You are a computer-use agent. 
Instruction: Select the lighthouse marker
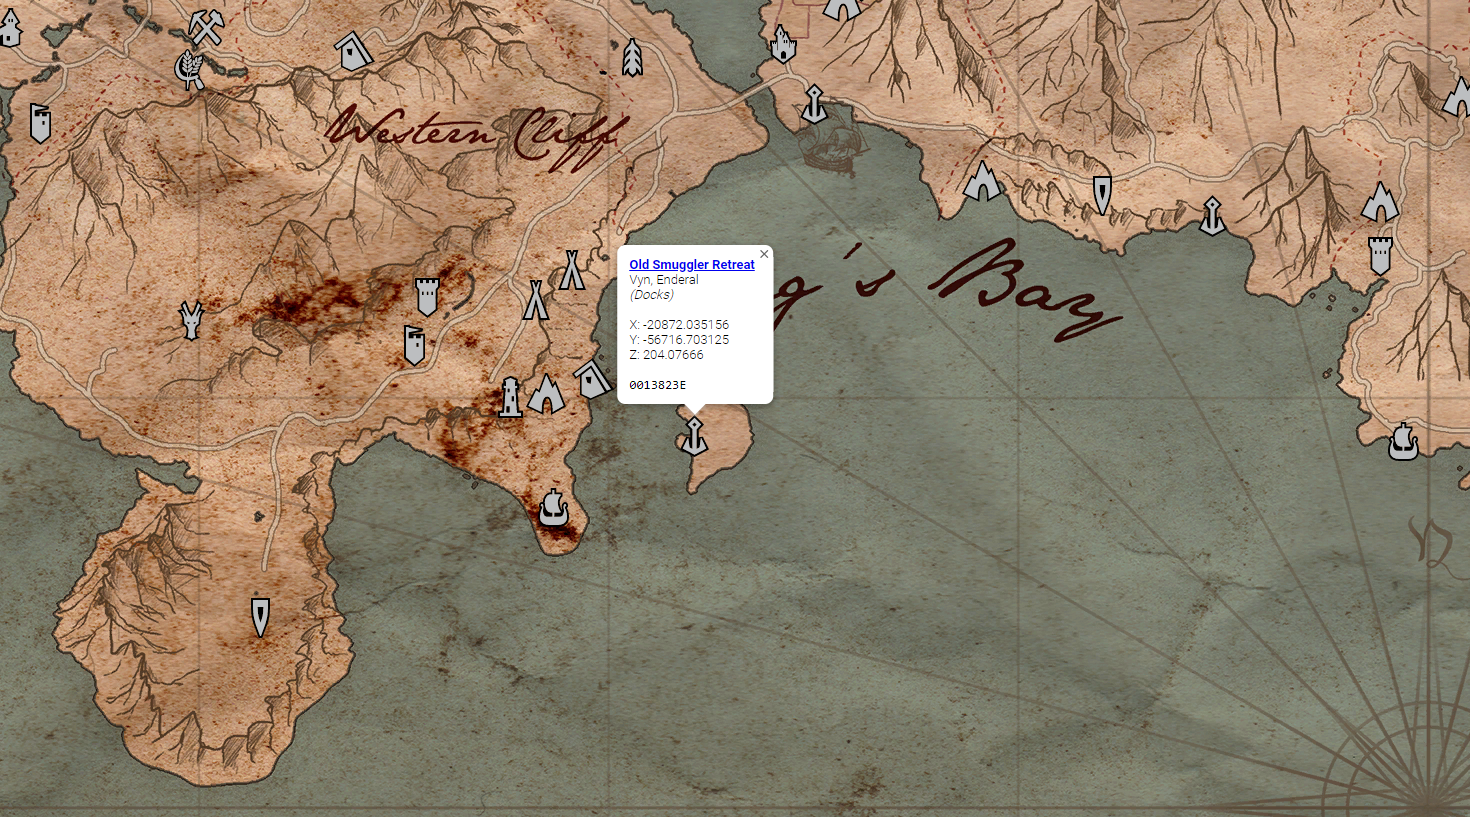tap(510, 397)
